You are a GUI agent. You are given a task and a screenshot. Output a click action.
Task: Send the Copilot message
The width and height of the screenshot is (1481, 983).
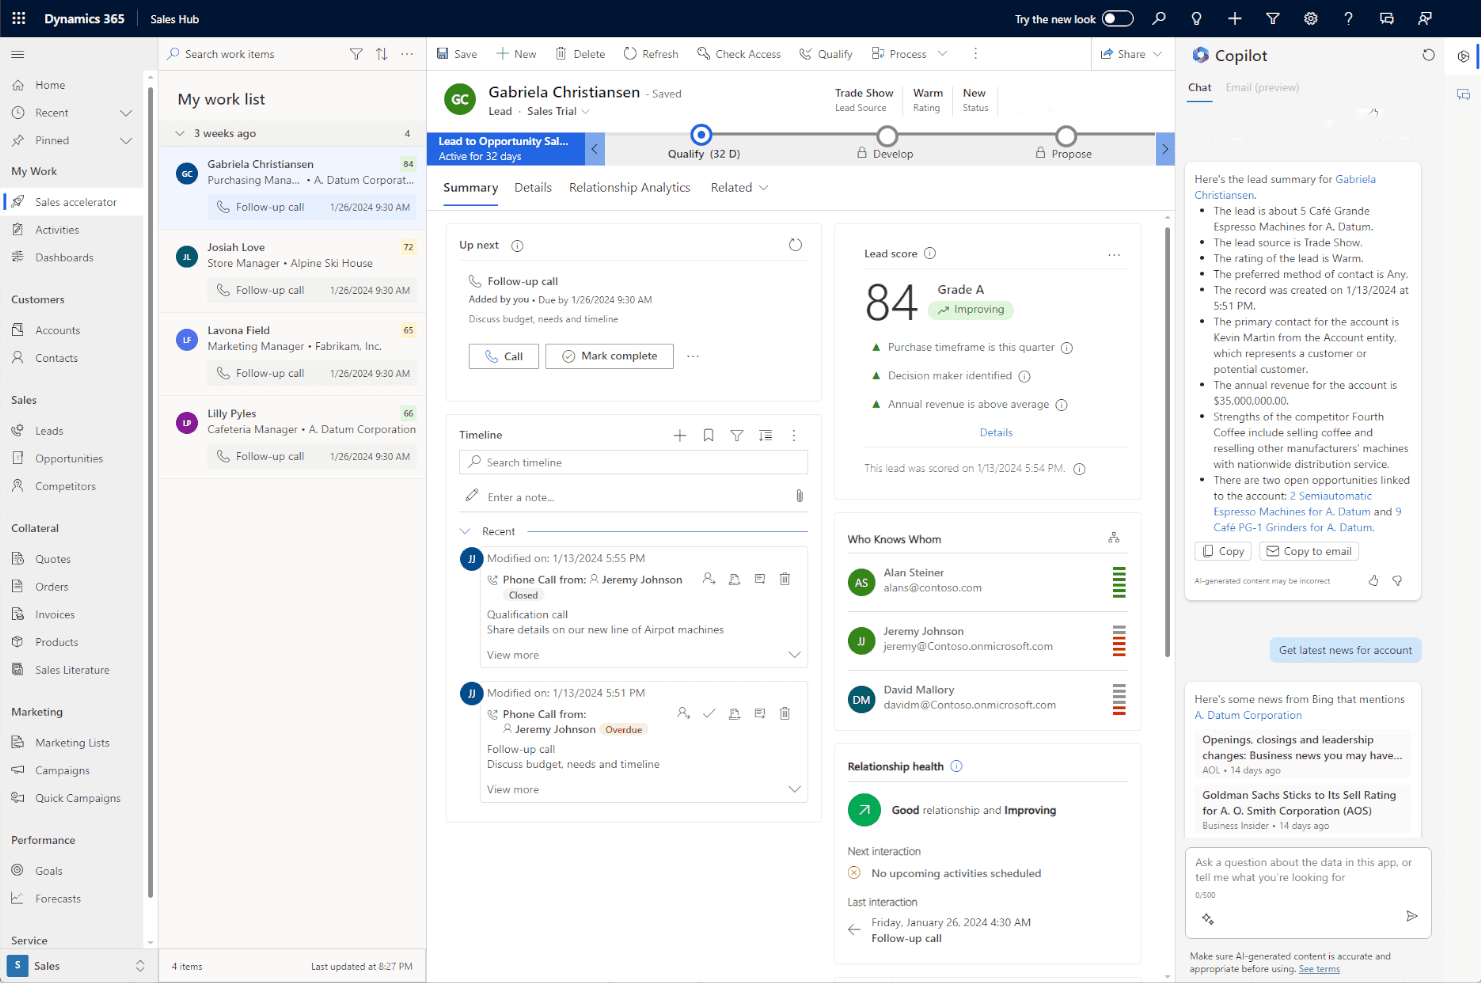tap(1412, 916)
